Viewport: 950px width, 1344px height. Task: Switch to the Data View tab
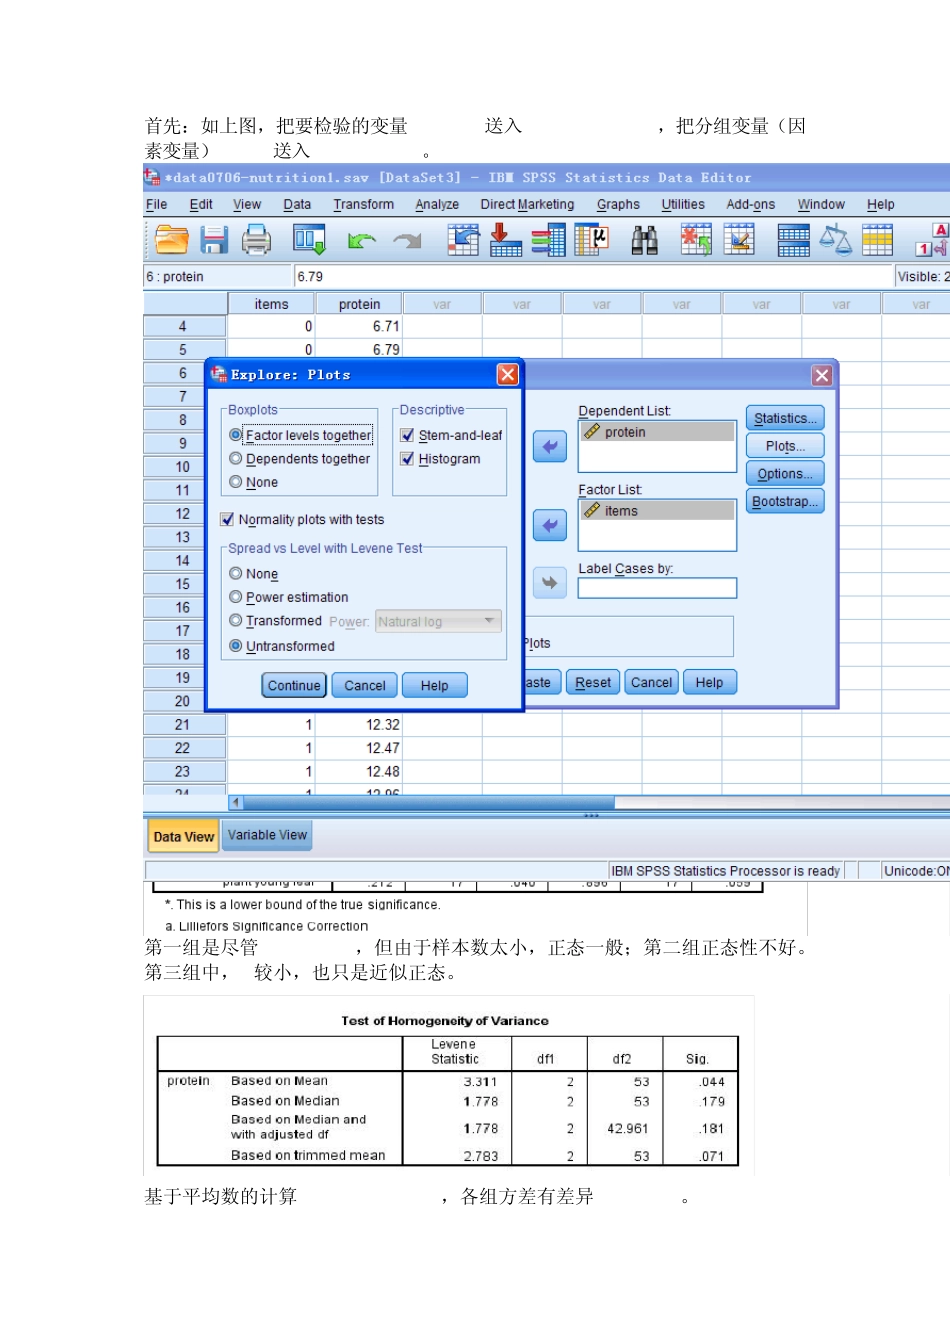click(184, 836)
